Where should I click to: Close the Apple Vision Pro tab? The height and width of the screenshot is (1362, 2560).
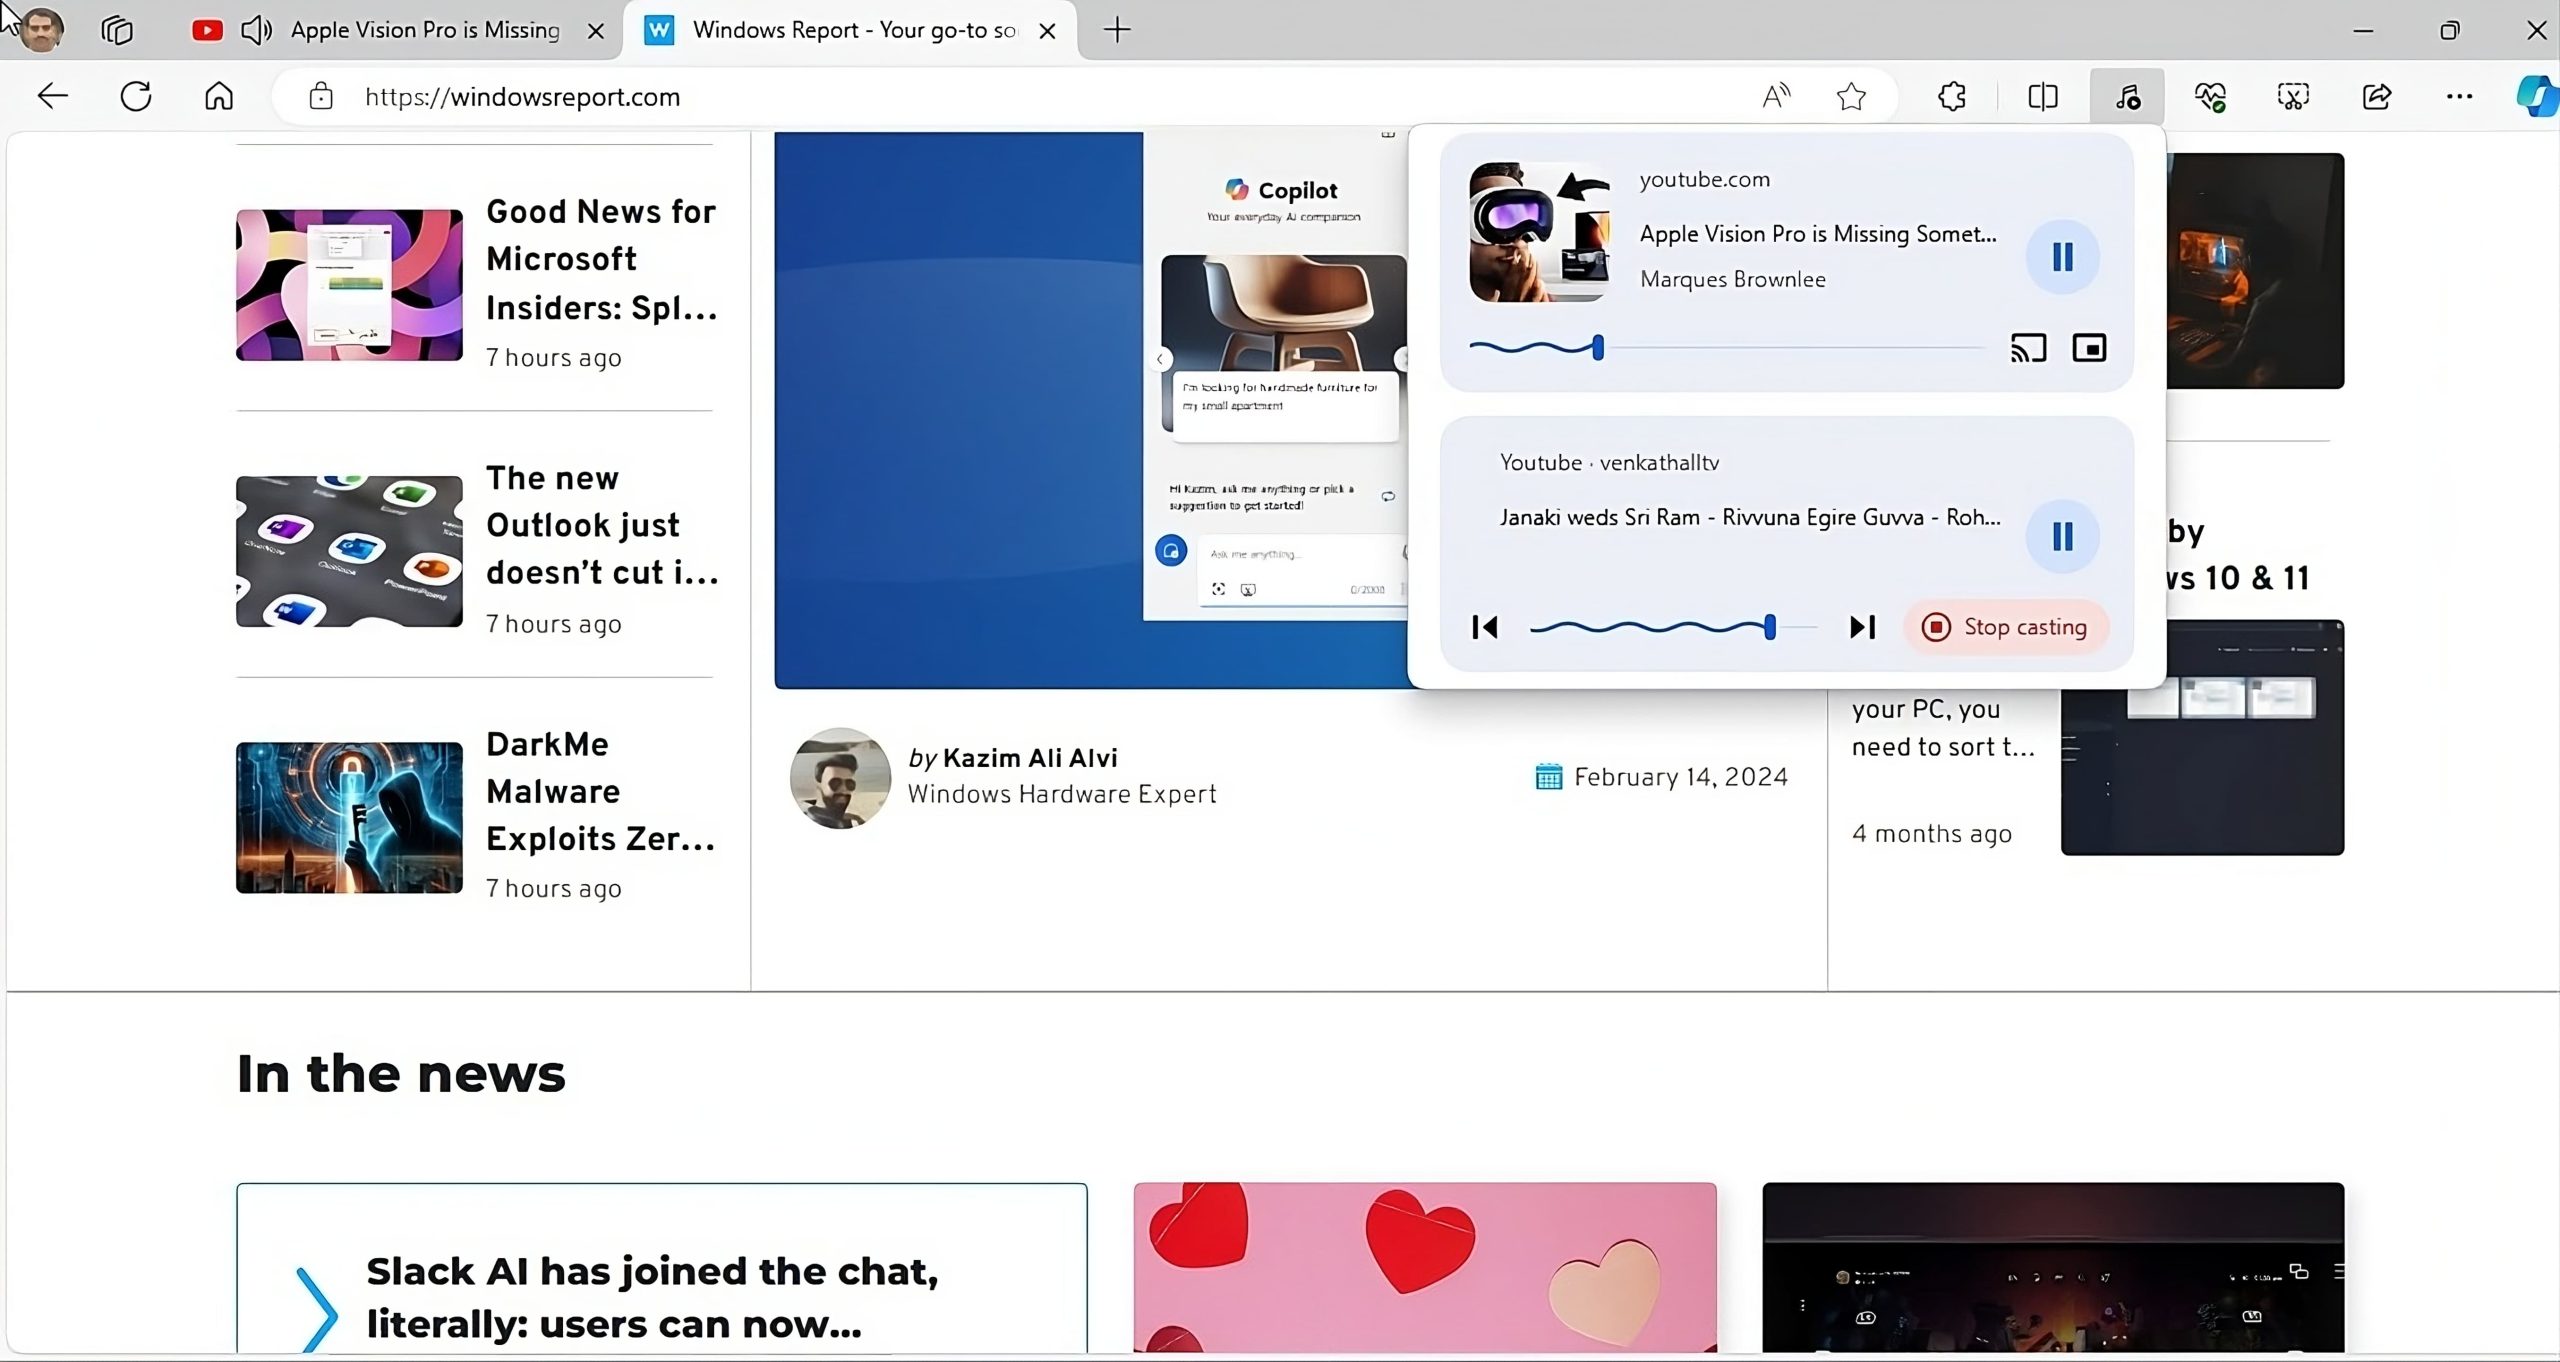[595, 31]
